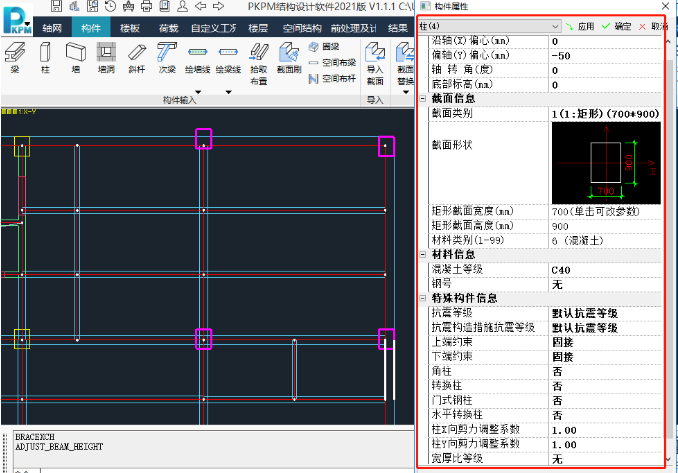The width and height of the screenshot is (678, 473).
Task: Close the 构件属性 panel
Action: pos(666,6)
